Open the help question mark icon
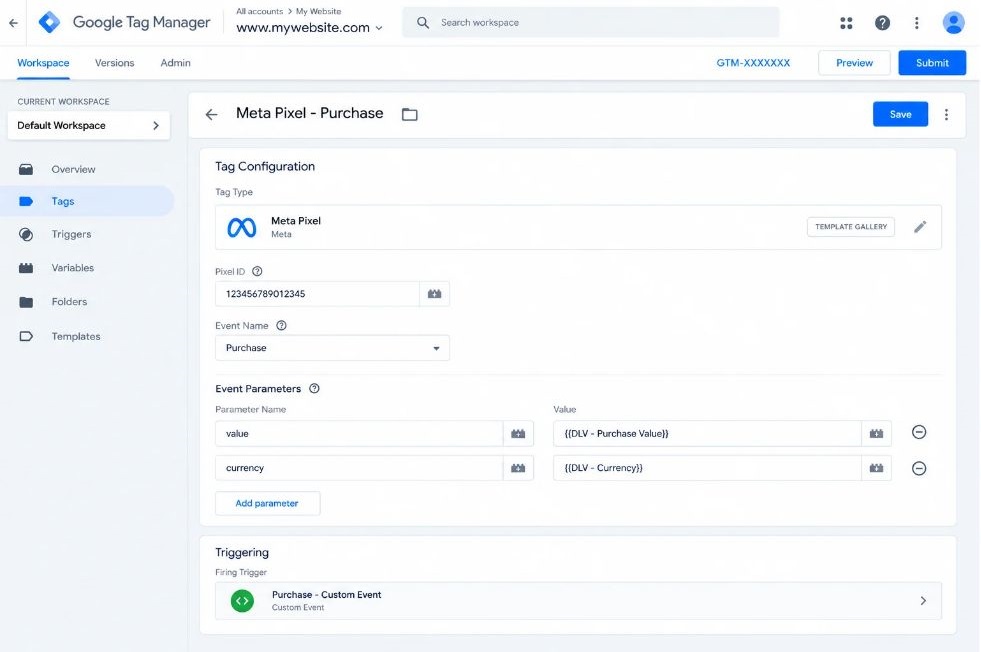981x652 pixels. click(x=882, y=23)
